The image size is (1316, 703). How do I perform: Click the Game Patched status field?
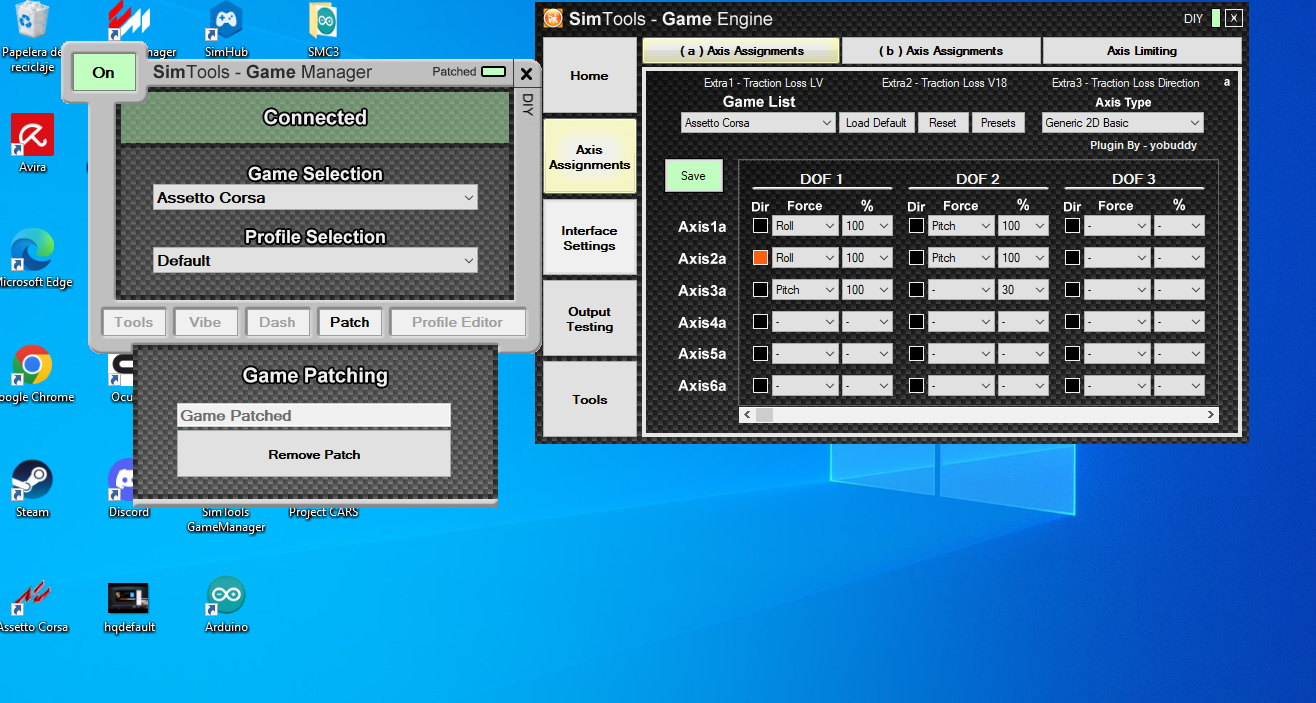pyautogui.click(x=314, y=416)
